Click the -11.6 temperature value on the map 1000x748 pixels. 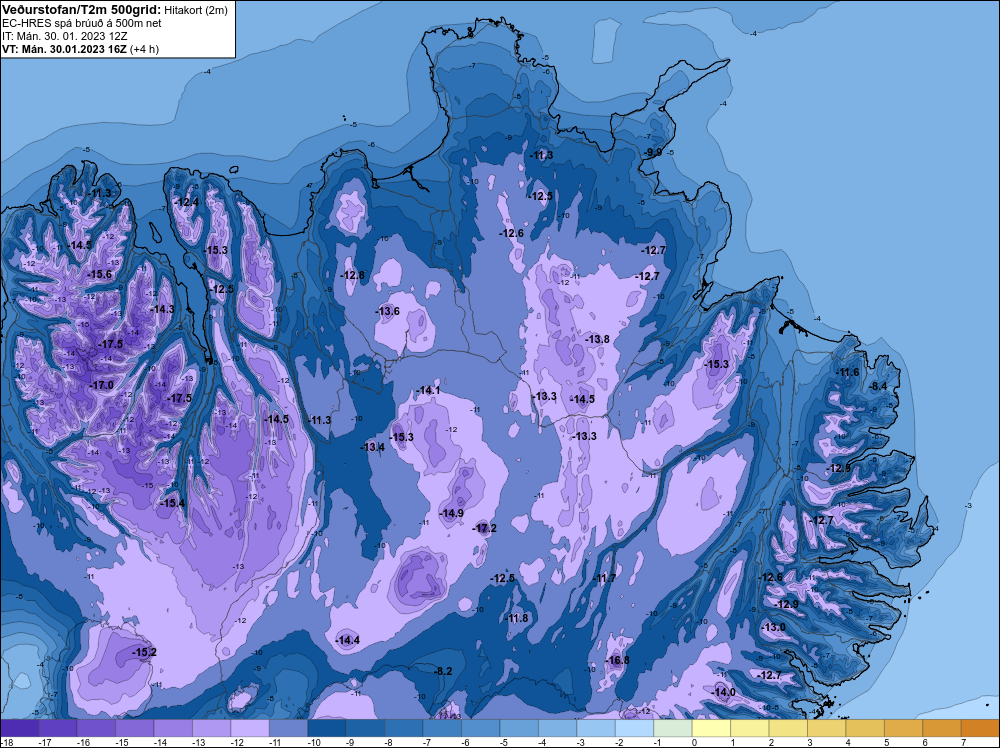pos(848,372)
